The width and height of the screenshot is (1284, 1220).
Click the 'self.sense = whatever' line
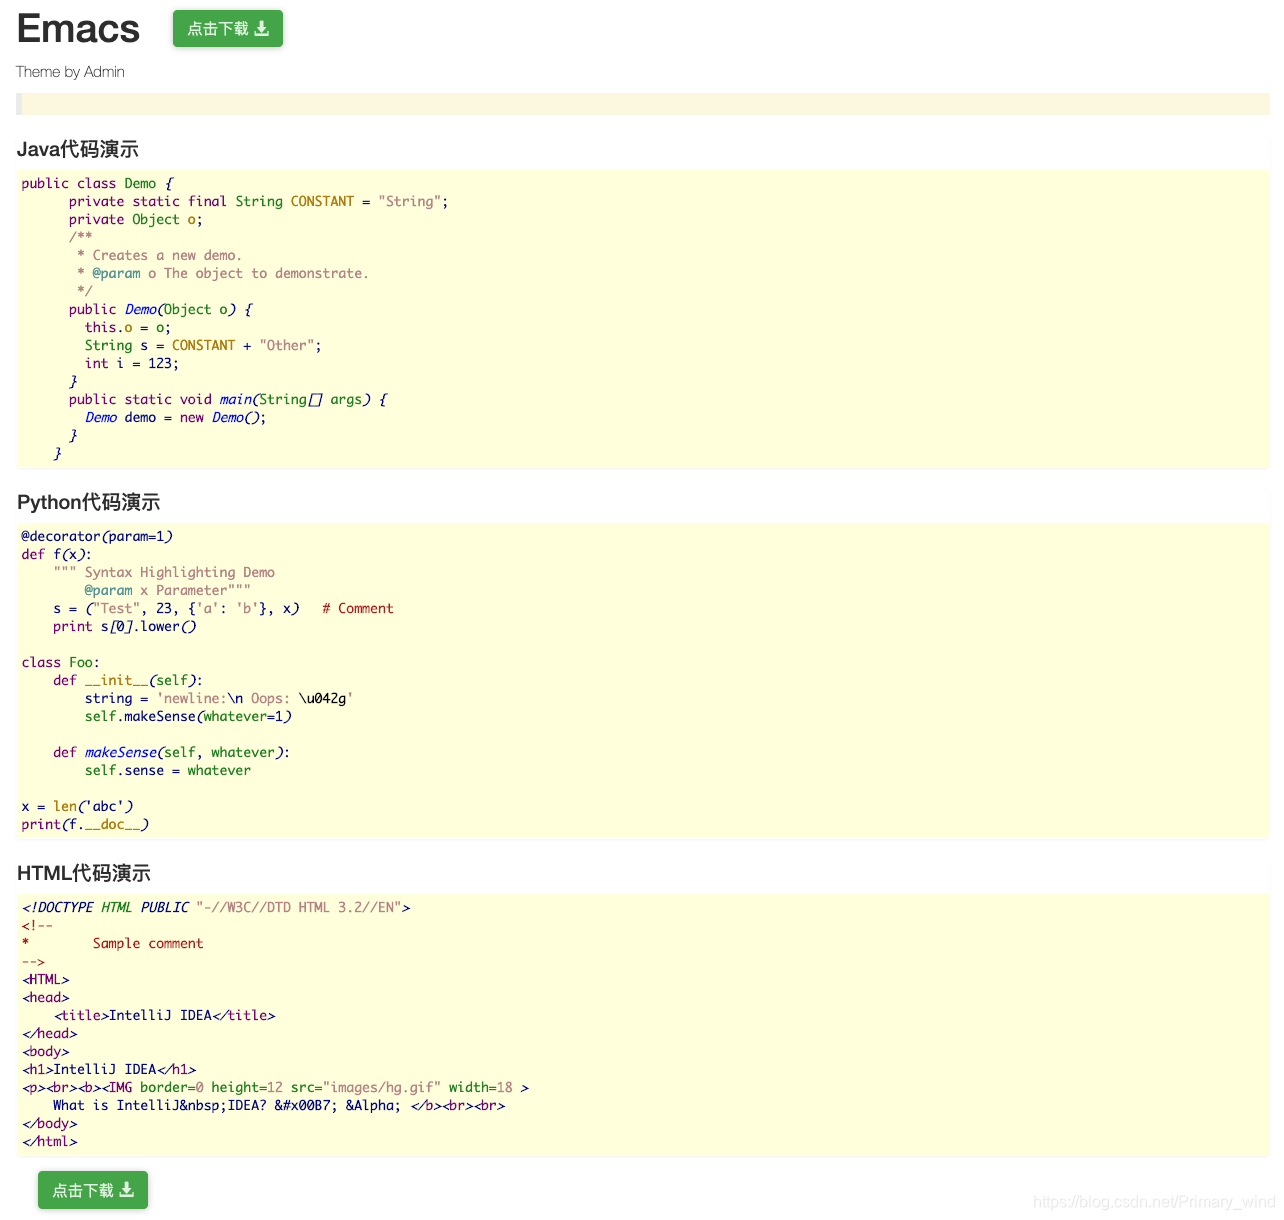coord(168,771)
